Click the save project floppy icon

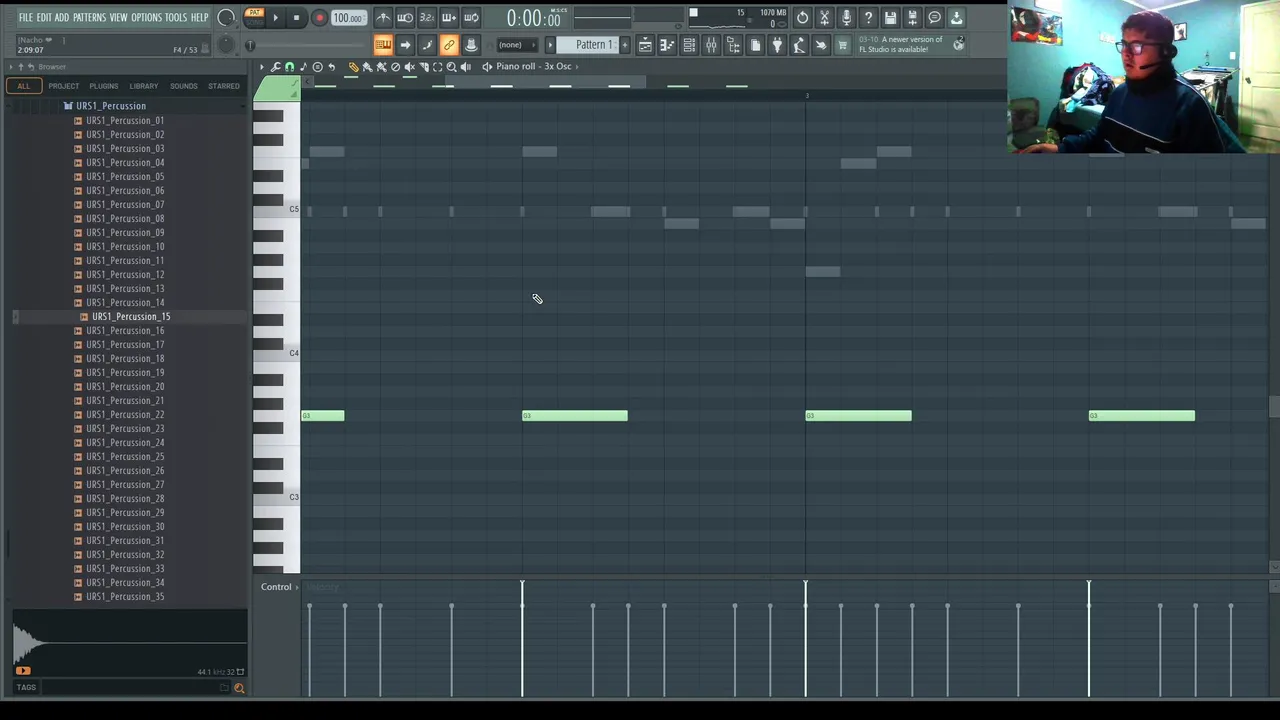[890, 18]
